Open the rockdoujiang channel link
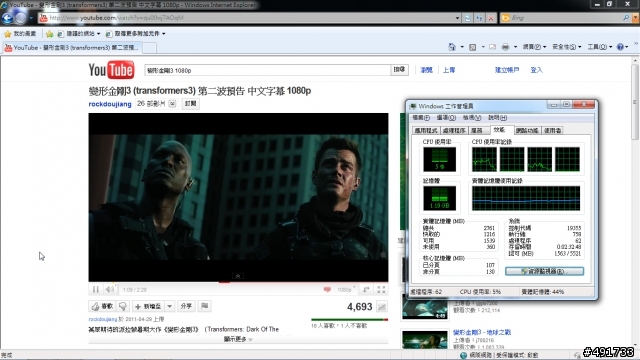The width and height of the screenshot is (640, 360). coord(110,104)
